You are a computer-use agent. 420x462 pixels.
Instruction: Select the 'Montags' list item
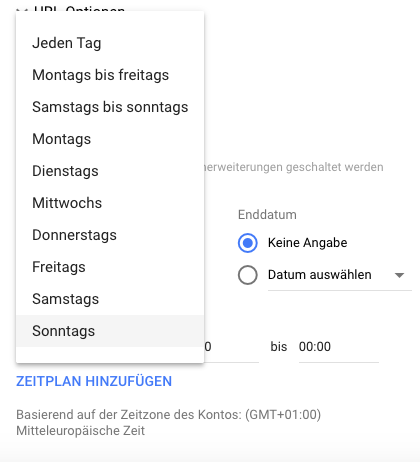110,139
